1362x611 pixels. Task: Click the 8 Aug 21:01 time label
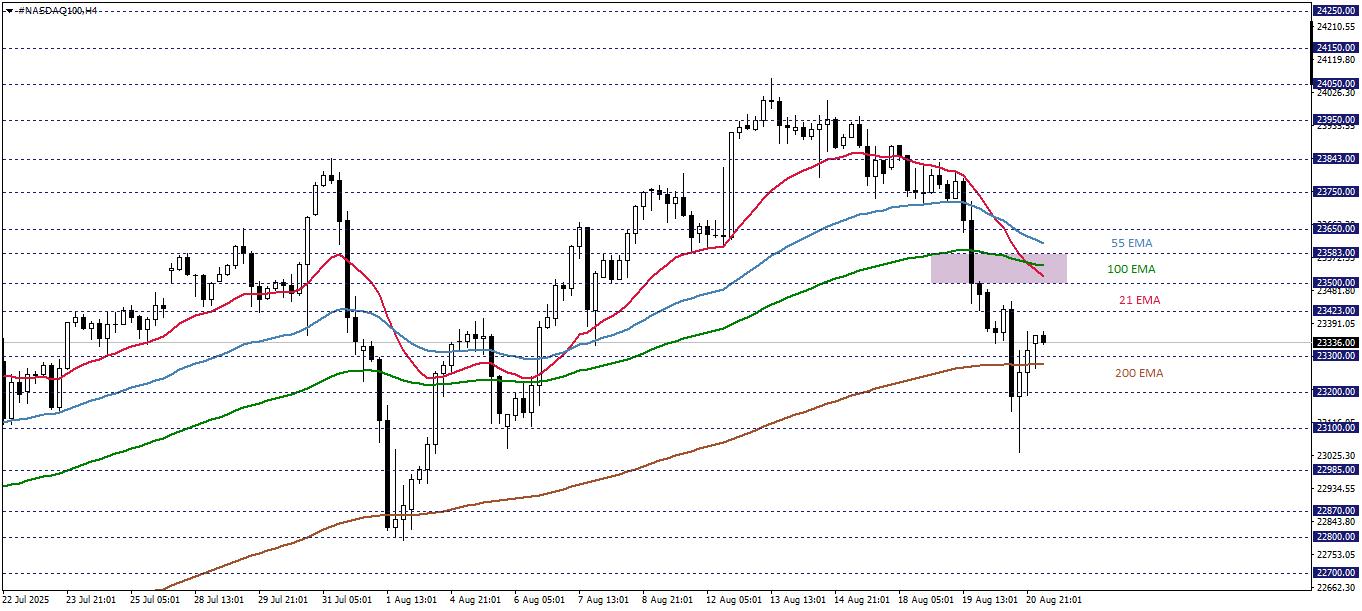coord(668,600)
